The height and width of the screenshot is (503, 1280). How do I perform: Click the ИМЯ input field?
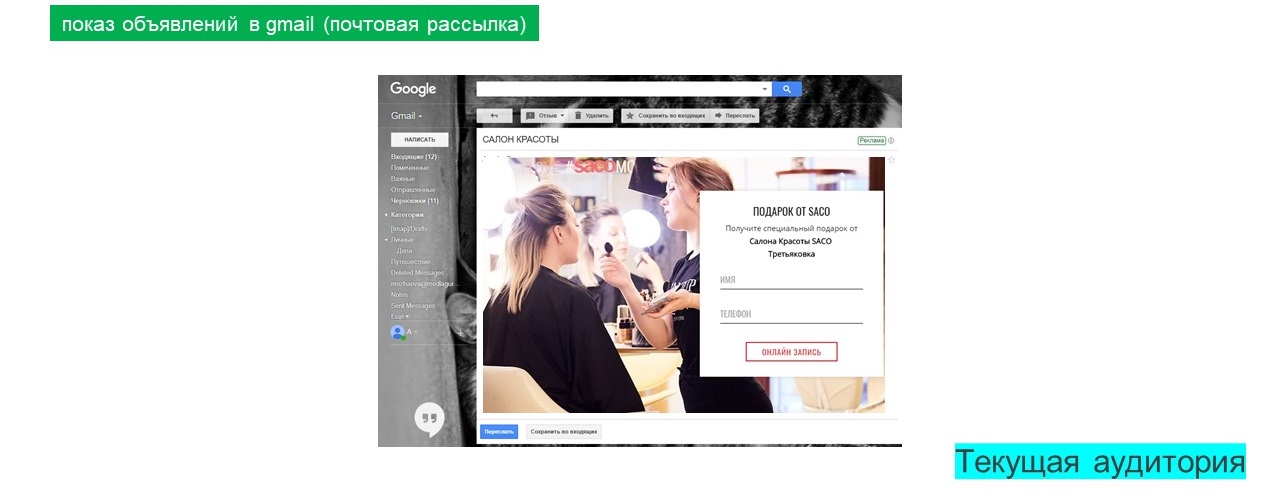[790, 281]
